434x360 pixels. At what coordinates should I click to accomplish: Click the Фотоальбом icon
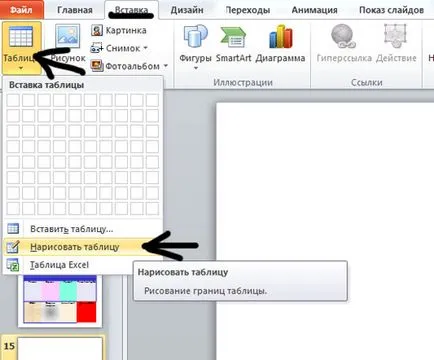pyautogui.click(x=97, y=66)
